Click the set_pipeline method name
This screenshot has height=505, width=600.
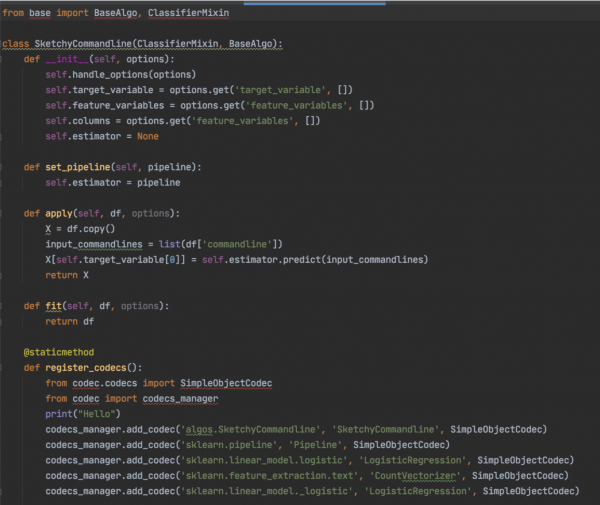pyautogui.click(x=78, y=167)
